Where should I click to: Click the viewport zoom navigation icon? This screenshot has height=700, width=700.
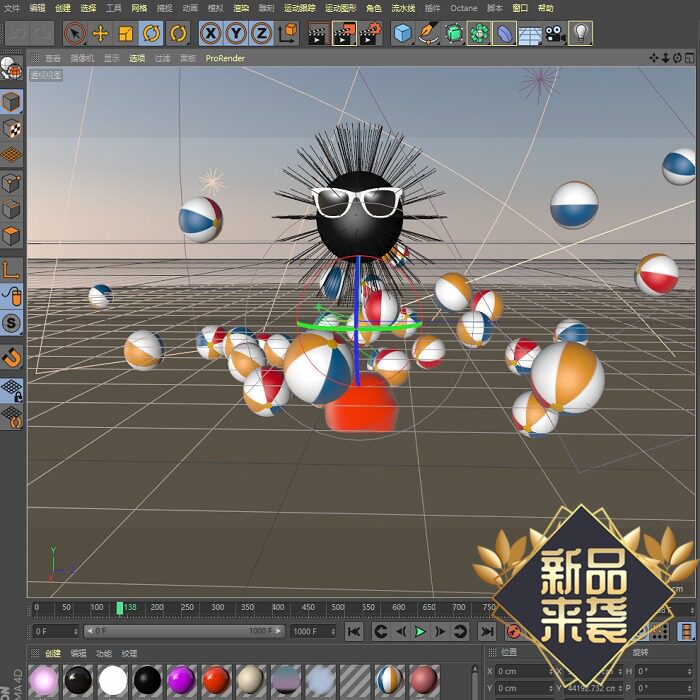666,58
